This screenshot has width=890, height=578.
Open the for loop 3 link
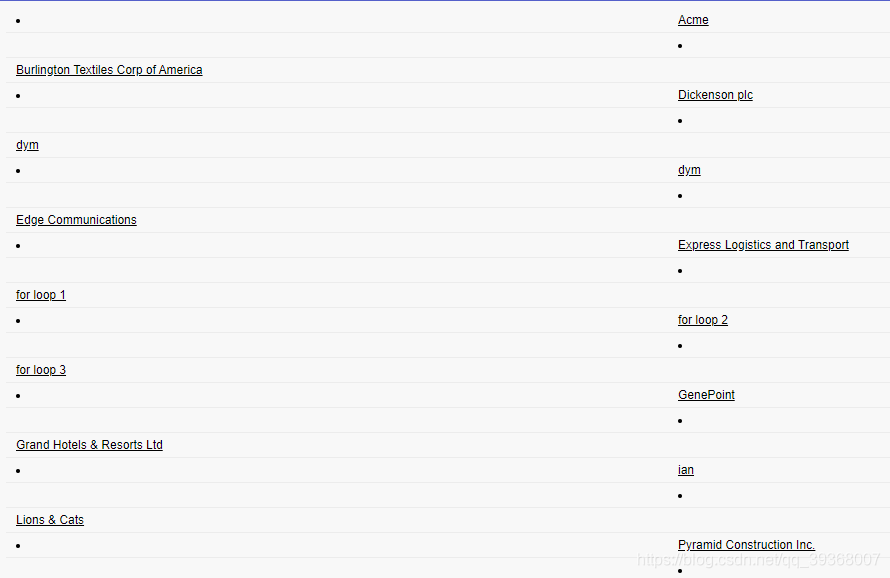tap(41, 369)
